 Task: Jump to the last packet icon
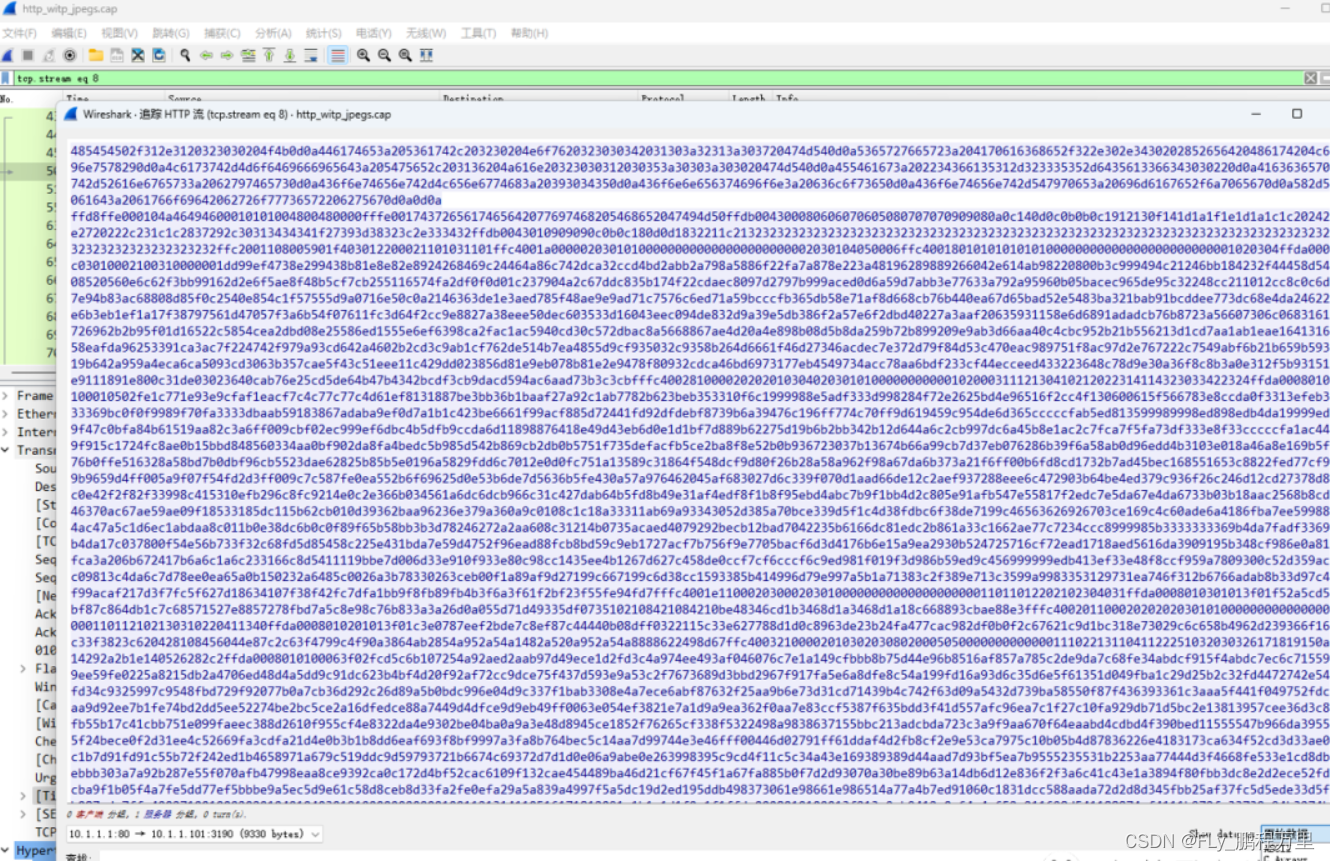pyautogui.click(x=289, y=55)
